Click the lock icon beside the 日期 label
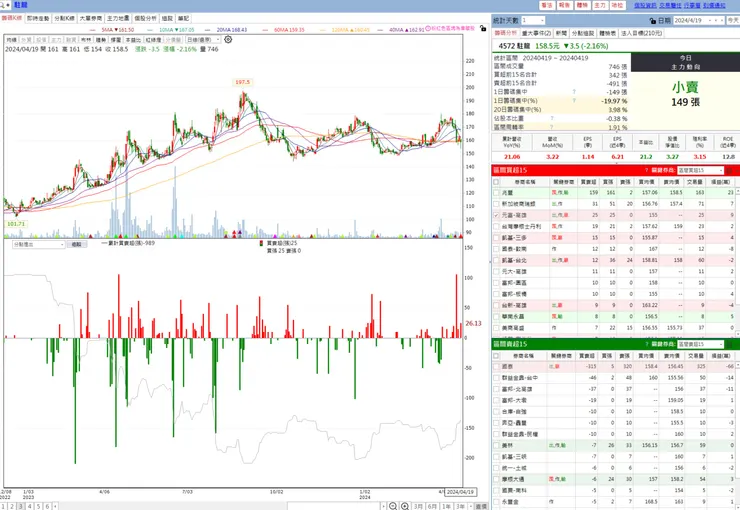Image resolution: width=740 pixels, height=510 pixels. 653,21
